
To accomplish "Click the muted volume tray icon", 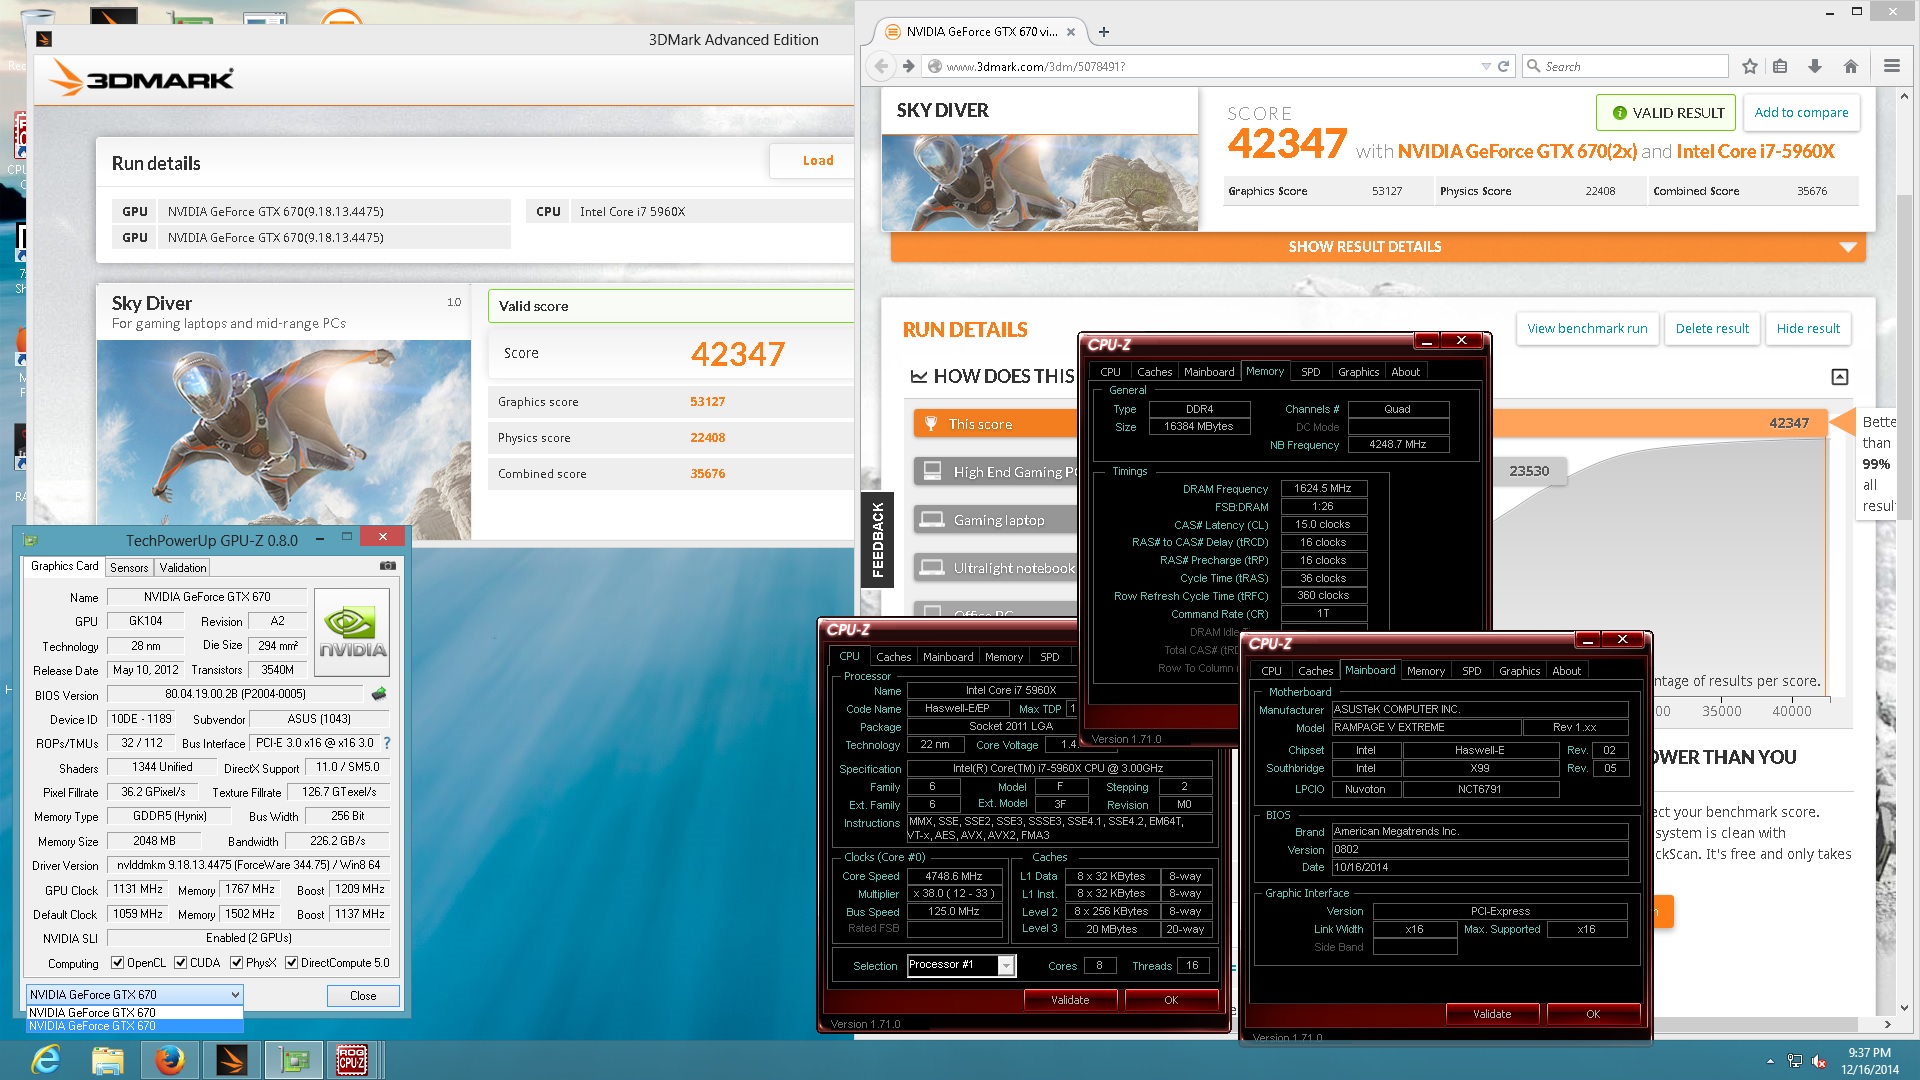I will click(1819, 1061).
